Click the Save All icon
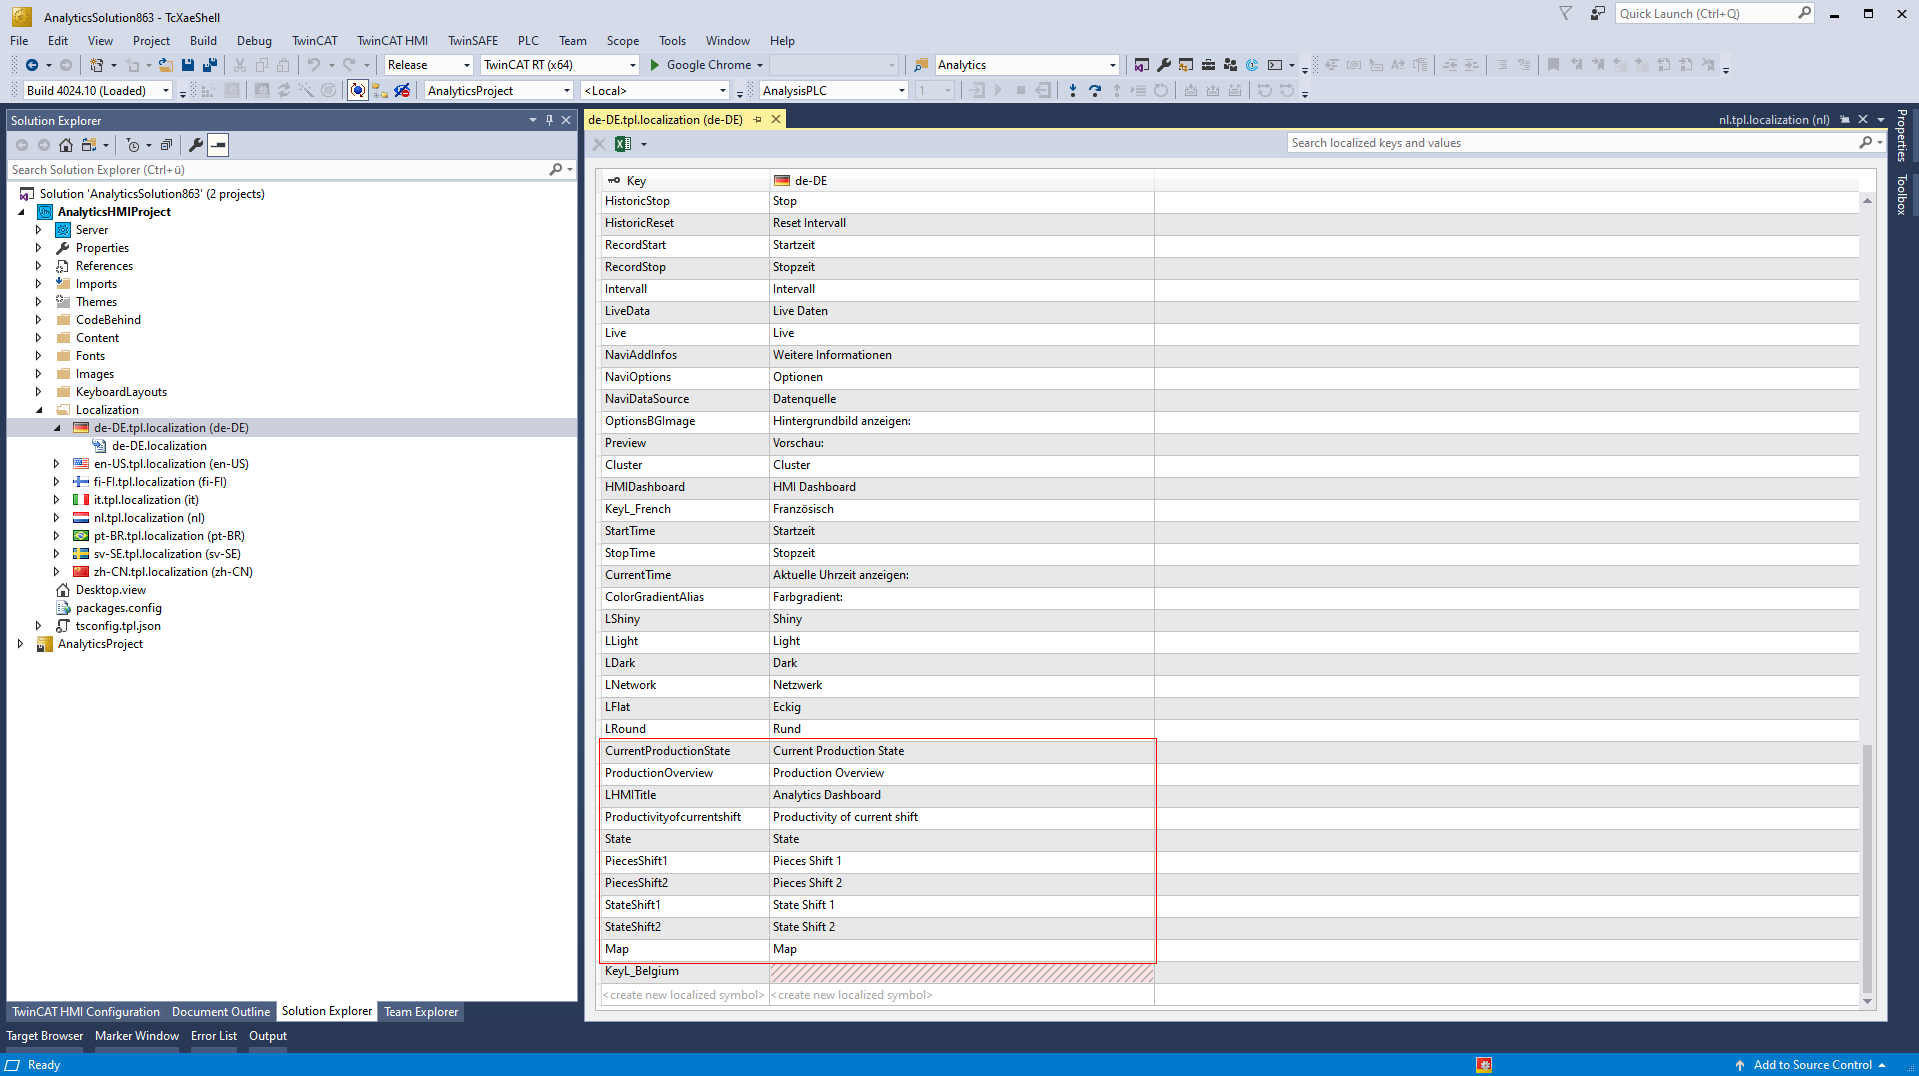This screenshot has width=1919, height=1076. [210, 65]
